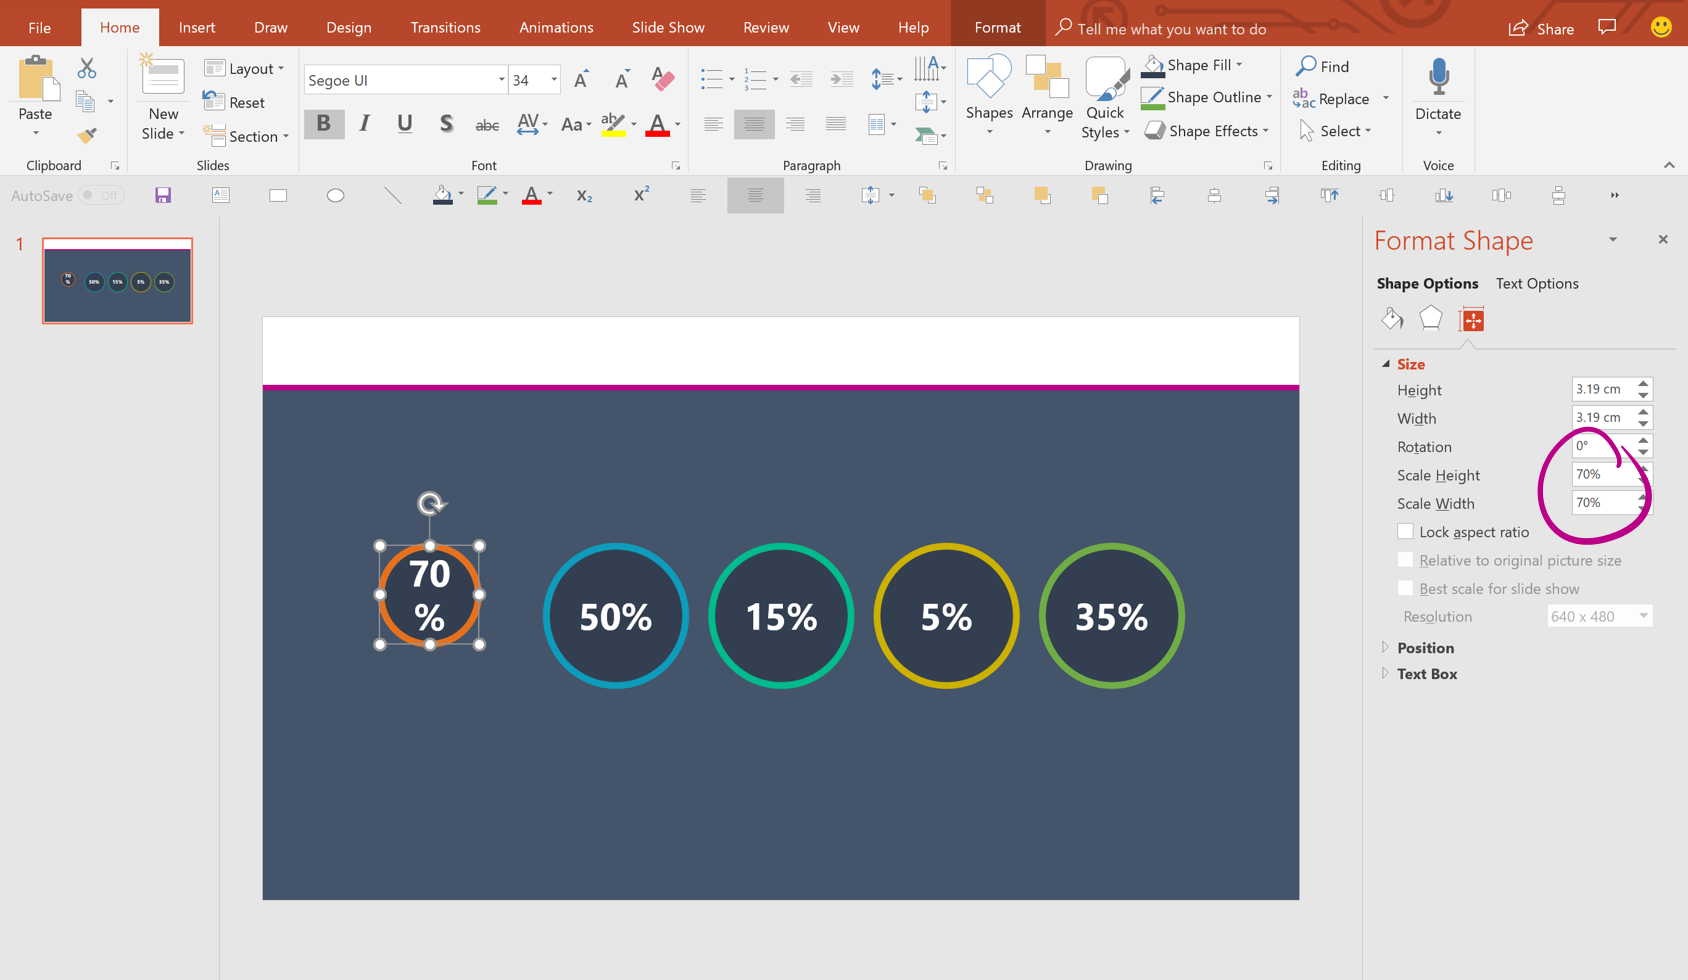The width and height of the screenshot is (1688, 980).
Task: Switch to the Animations tab
Action: pyautogui.click(x=556, y=28)
